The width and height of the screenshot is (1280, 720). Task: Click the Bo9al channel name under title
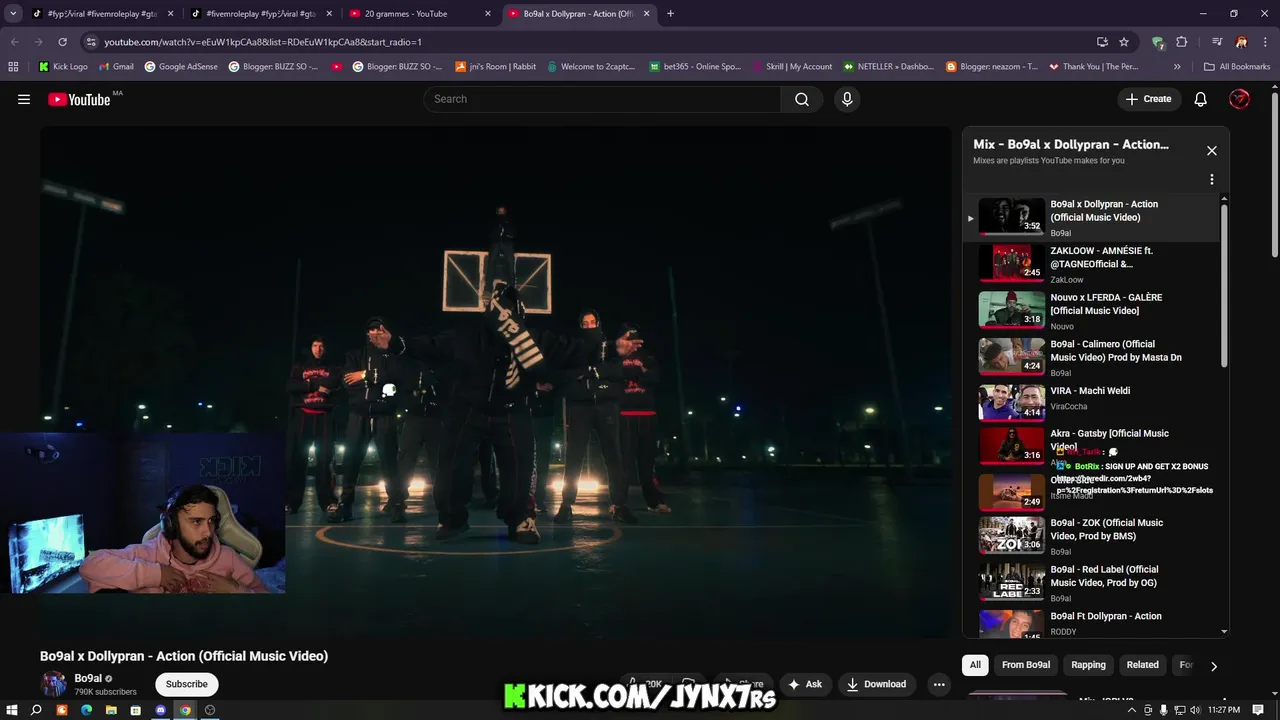pyautogui.click(x=88, y=678)
